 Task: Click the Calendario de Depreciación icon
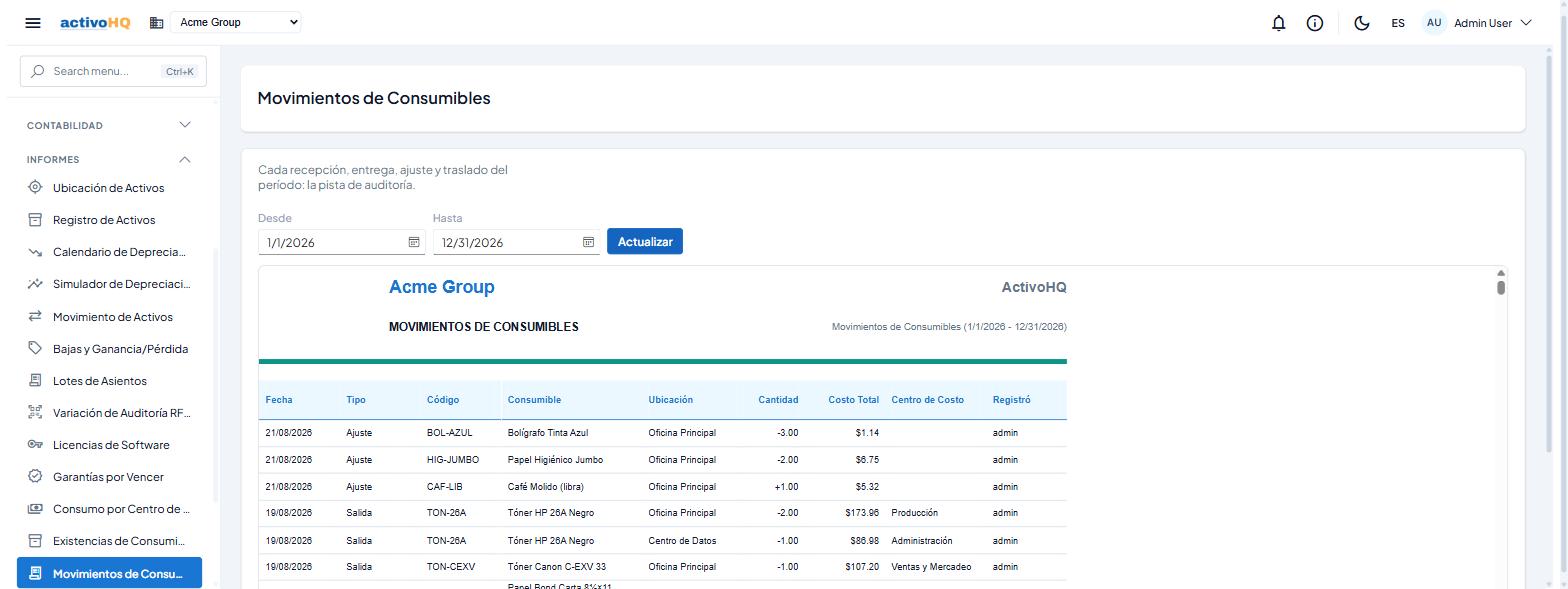(x=35, y=252)
